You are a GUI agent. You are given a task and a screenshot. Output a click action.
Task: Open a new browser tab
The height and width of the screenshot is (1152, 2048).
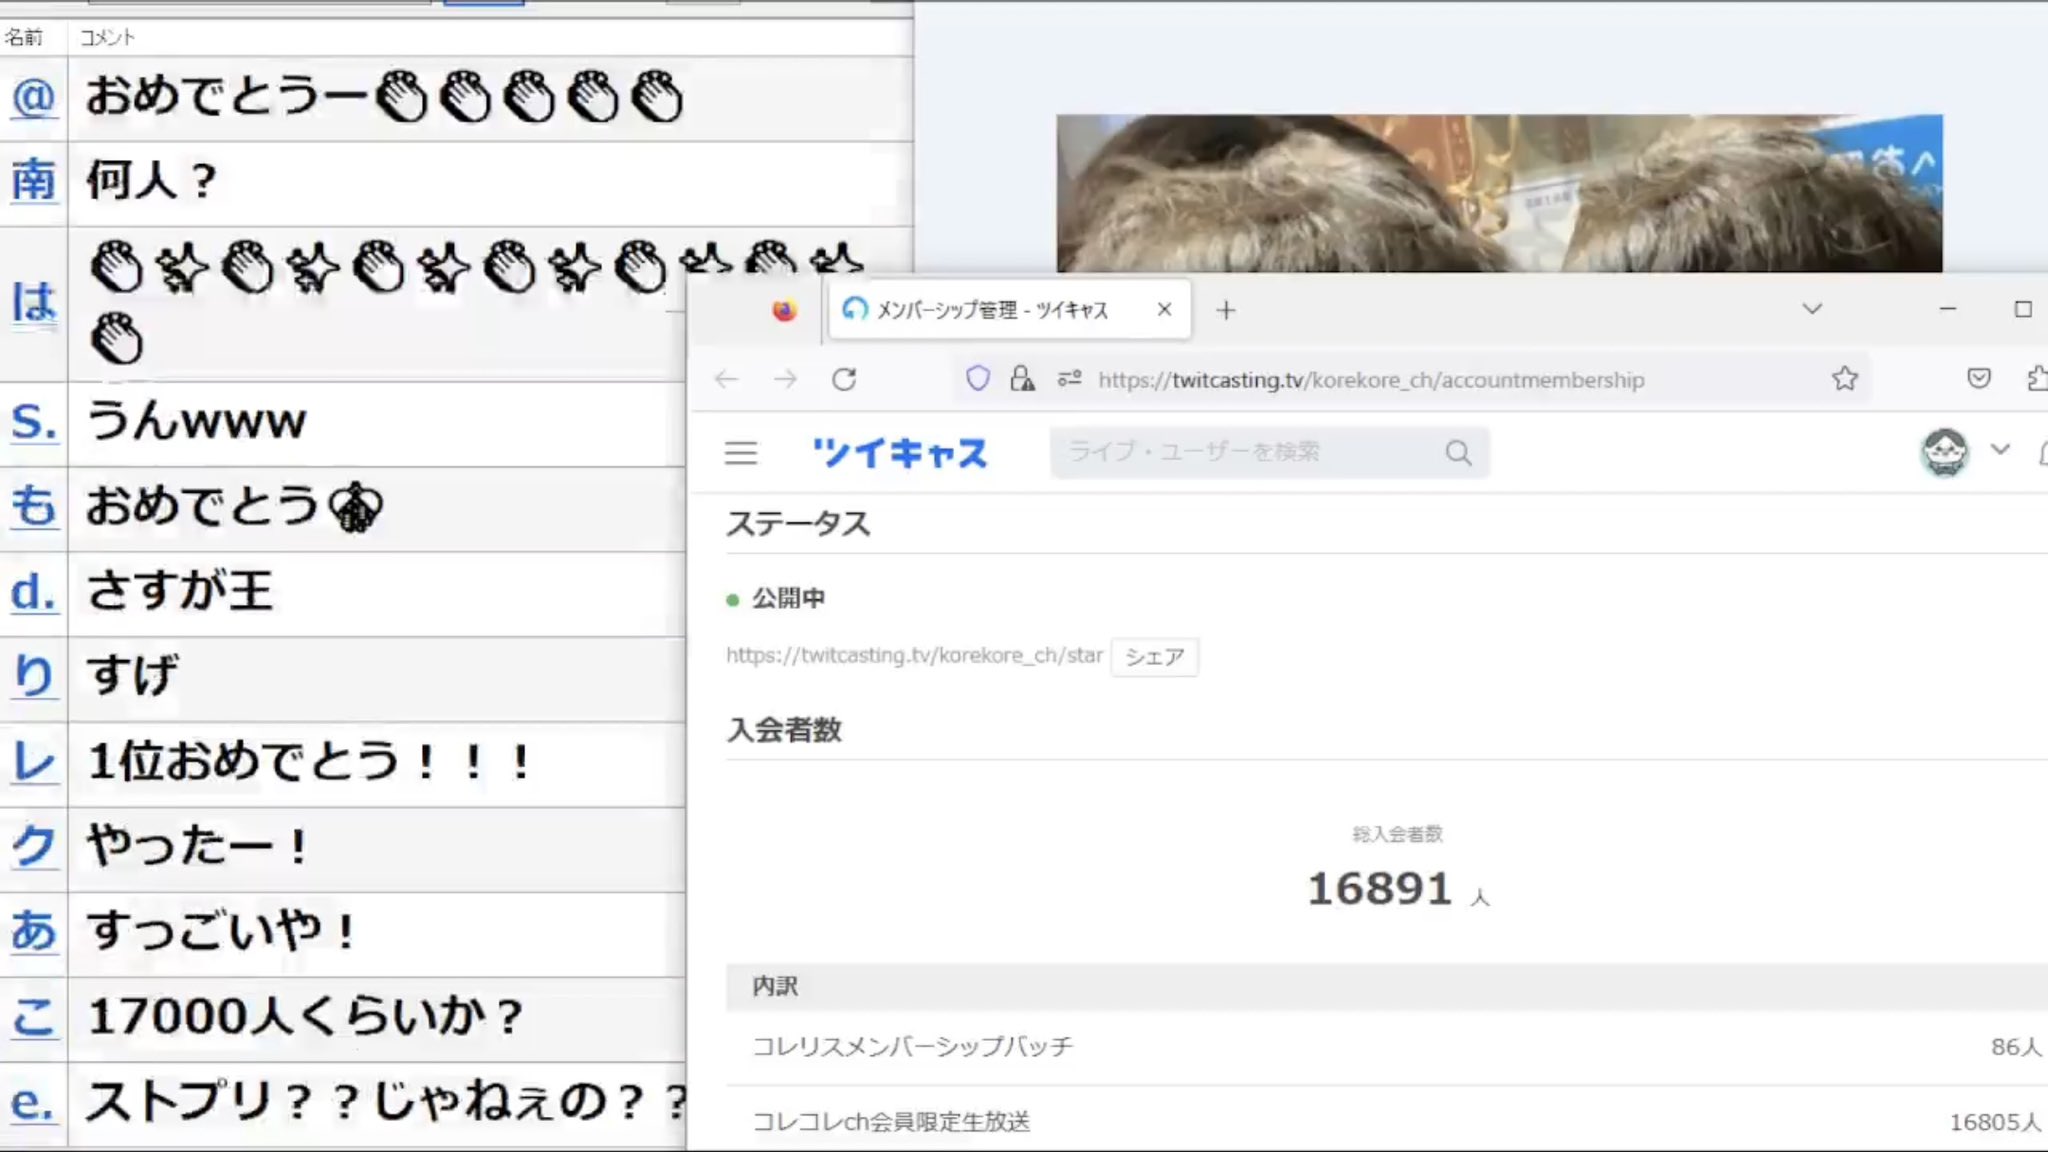point(1226,311)
